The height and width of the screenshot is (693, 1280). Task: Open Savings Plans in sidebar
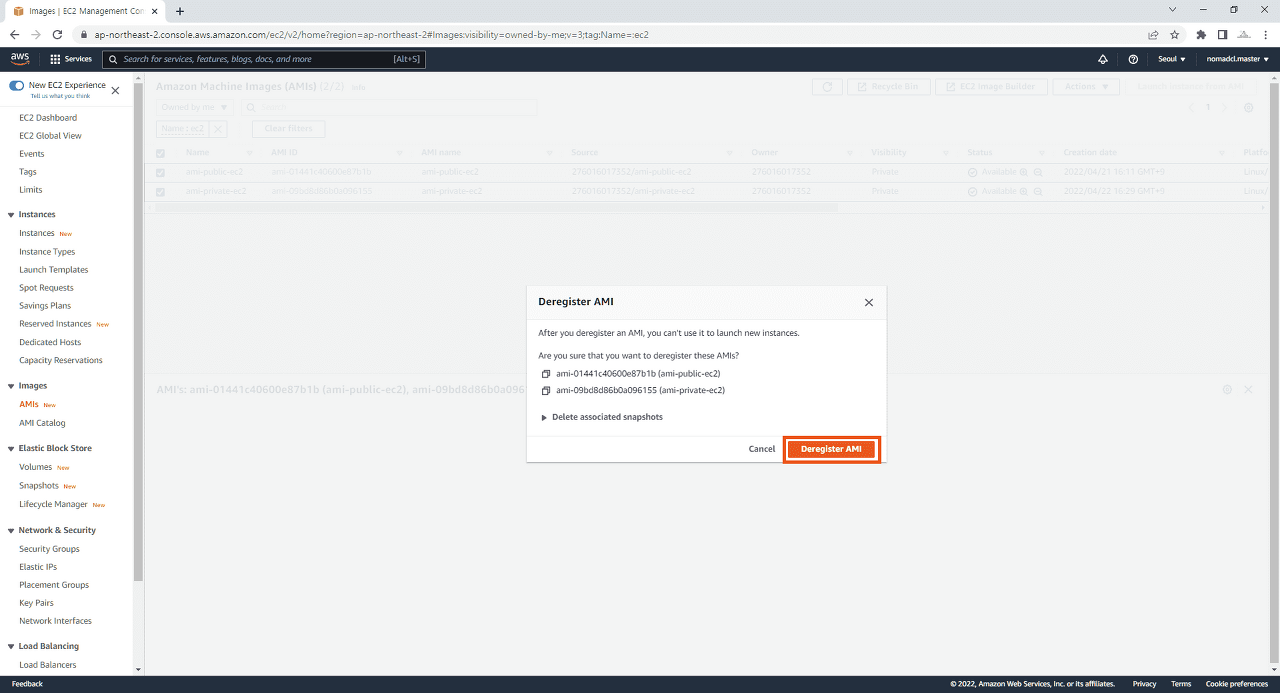[45, 306]
